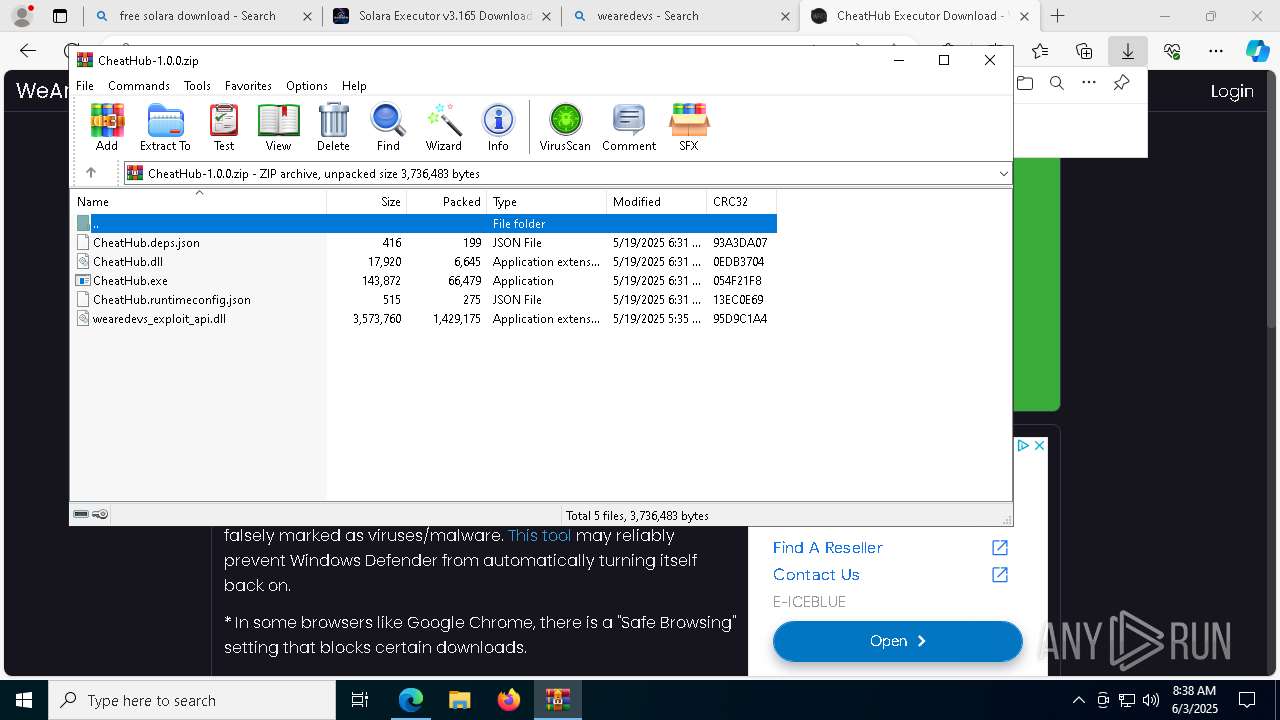Click the Delete trash icon
Viewport: 1280px width, 720px height.
(x=333, y=127)
